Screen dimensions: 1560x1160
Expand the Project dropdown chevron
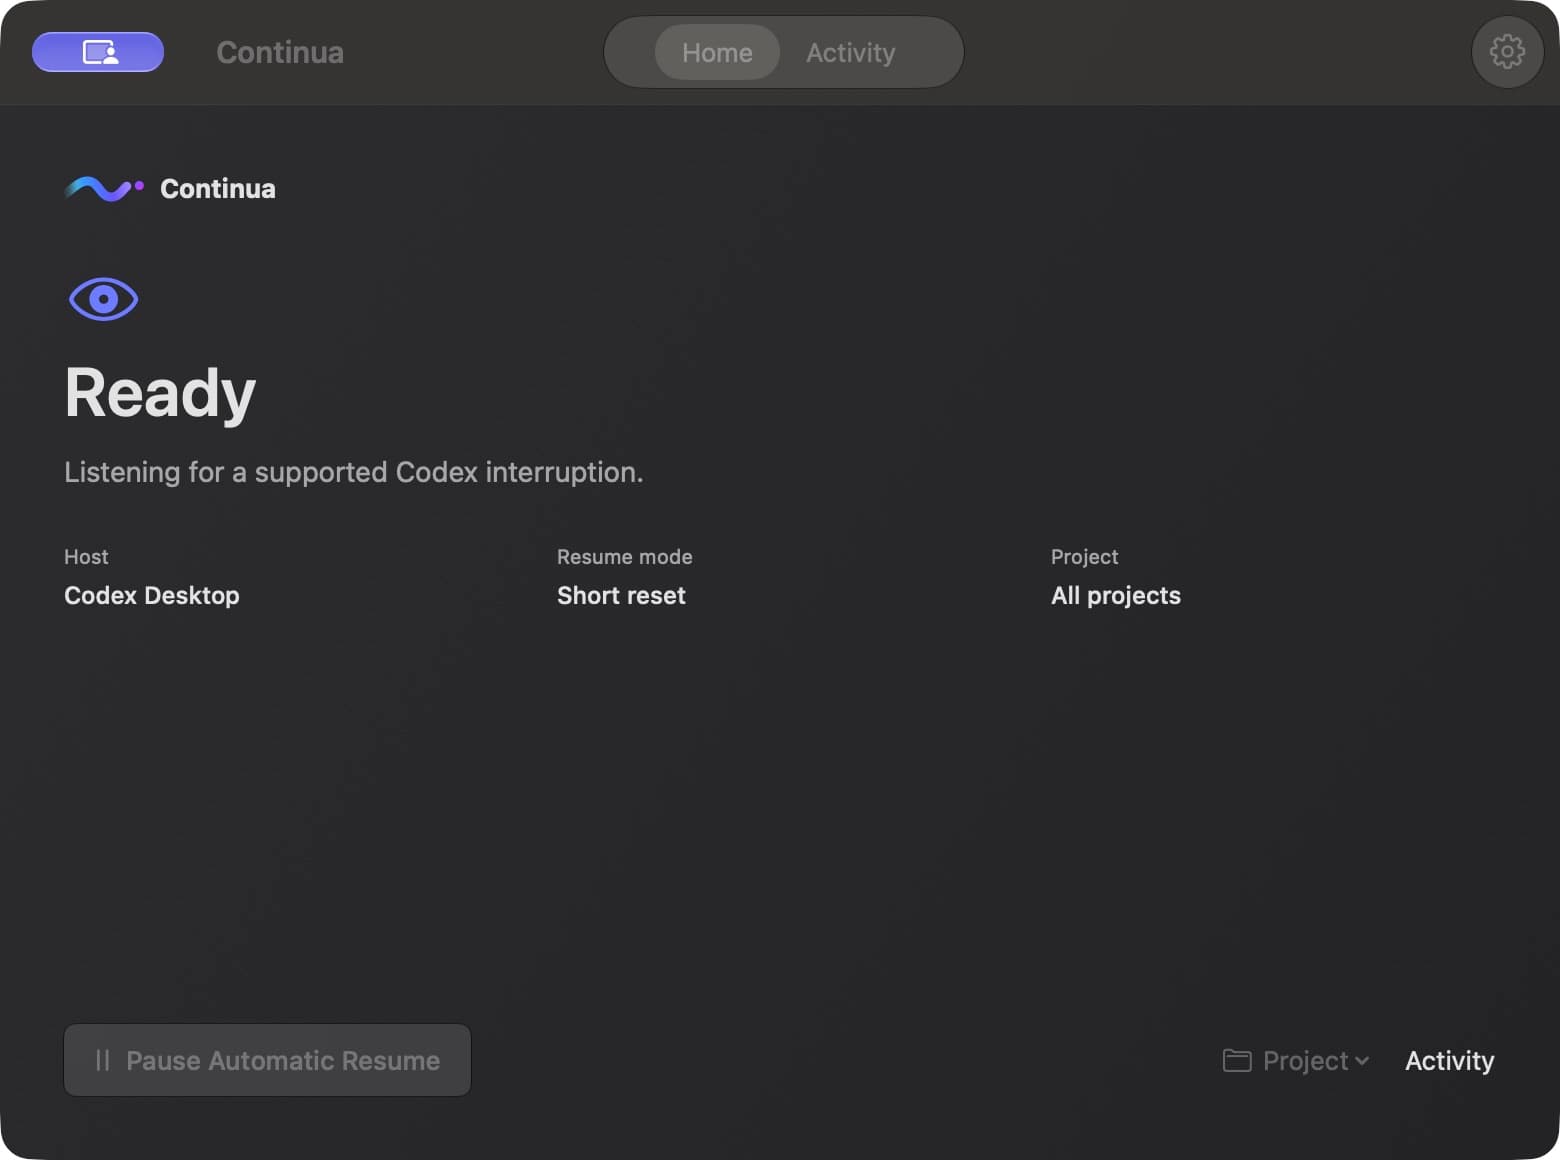coord(1362,1061)
